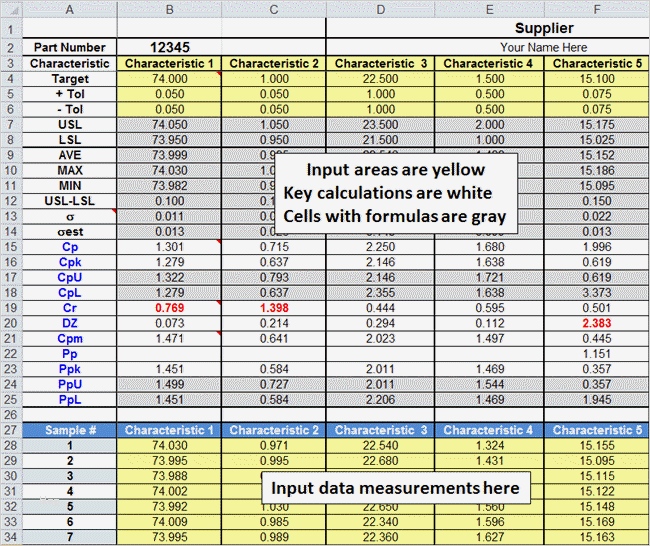This screenshot has width=650, height=546.
Task: Click PpL value 1.945
Action: point(597,400)
